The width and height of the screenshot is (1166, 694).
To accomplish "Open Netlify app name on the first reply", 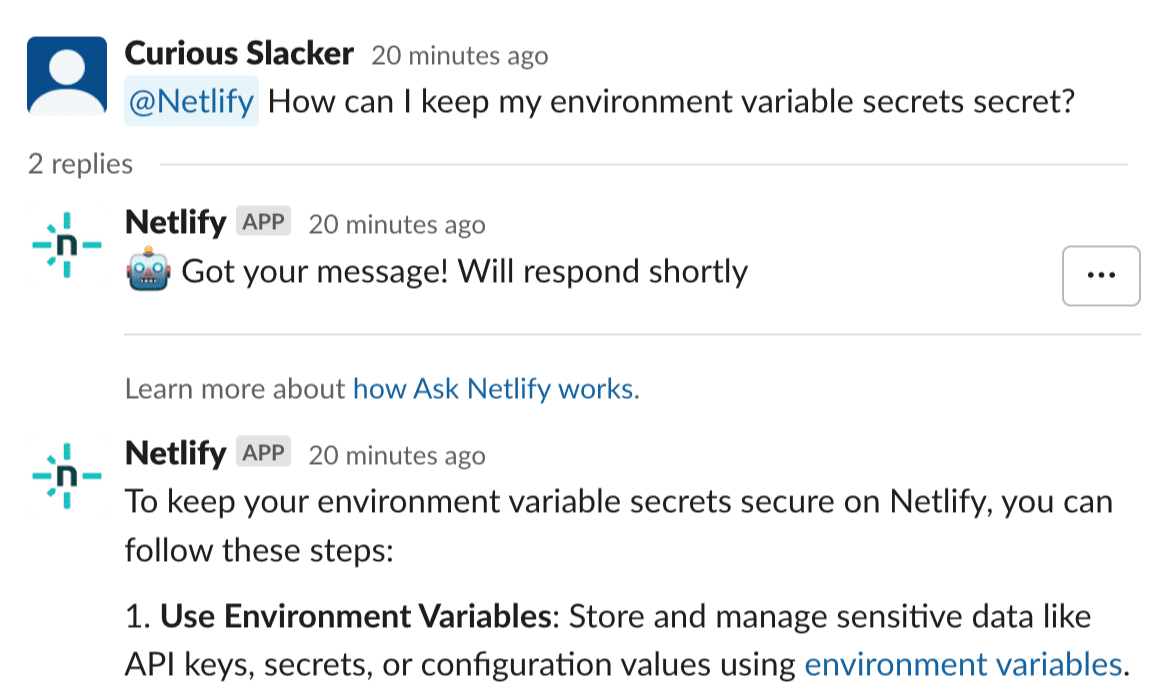I will [175, 222].
